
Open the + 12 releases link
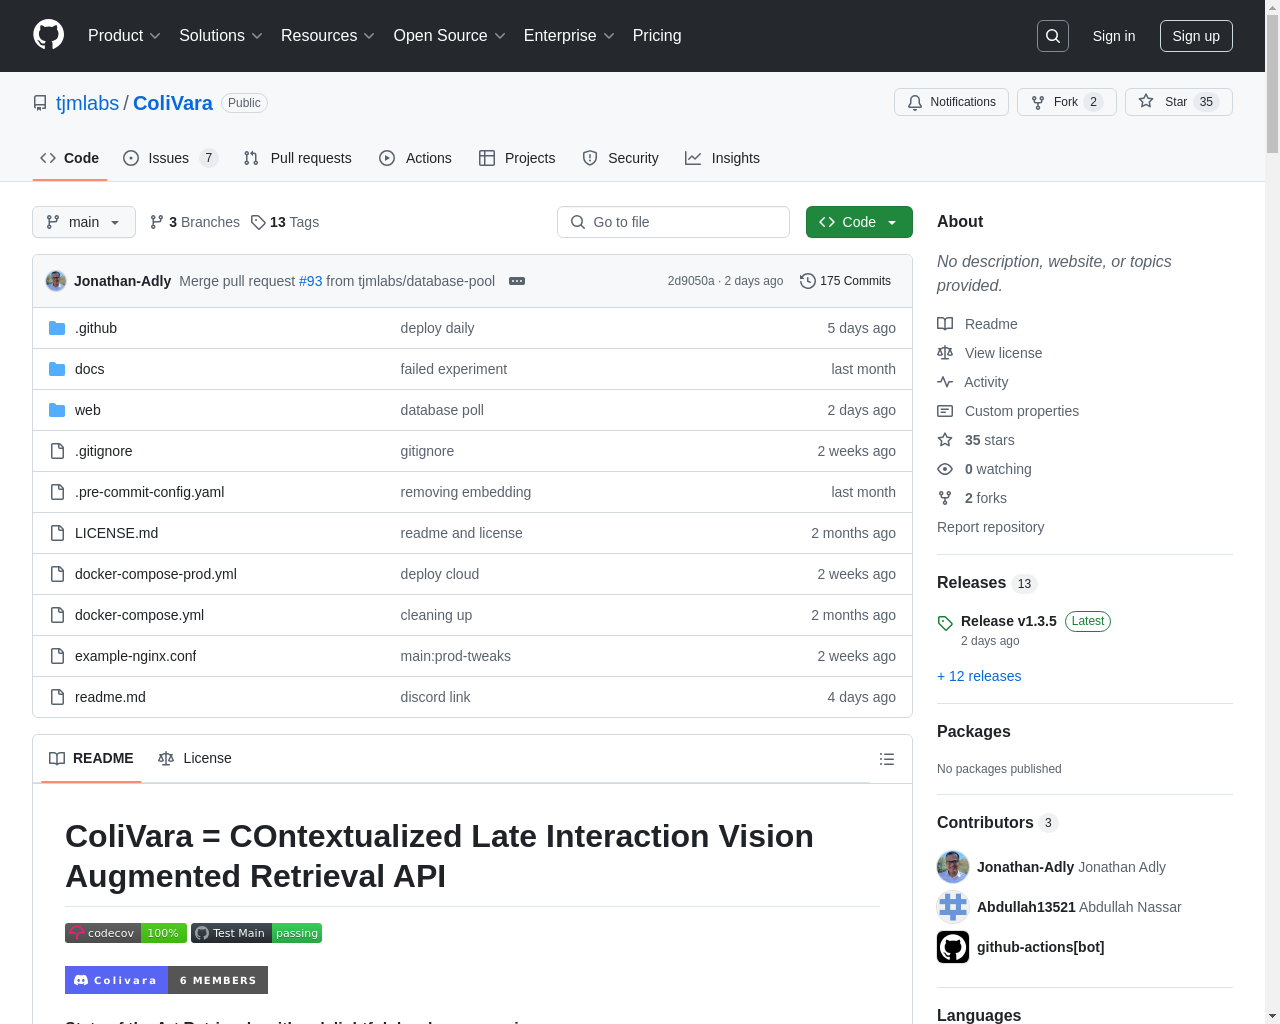979,676
